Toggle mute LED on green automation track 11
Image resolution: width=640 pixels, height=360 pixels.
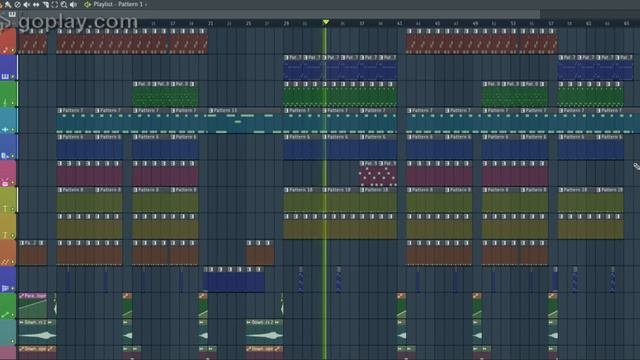(x=13, y=315)
